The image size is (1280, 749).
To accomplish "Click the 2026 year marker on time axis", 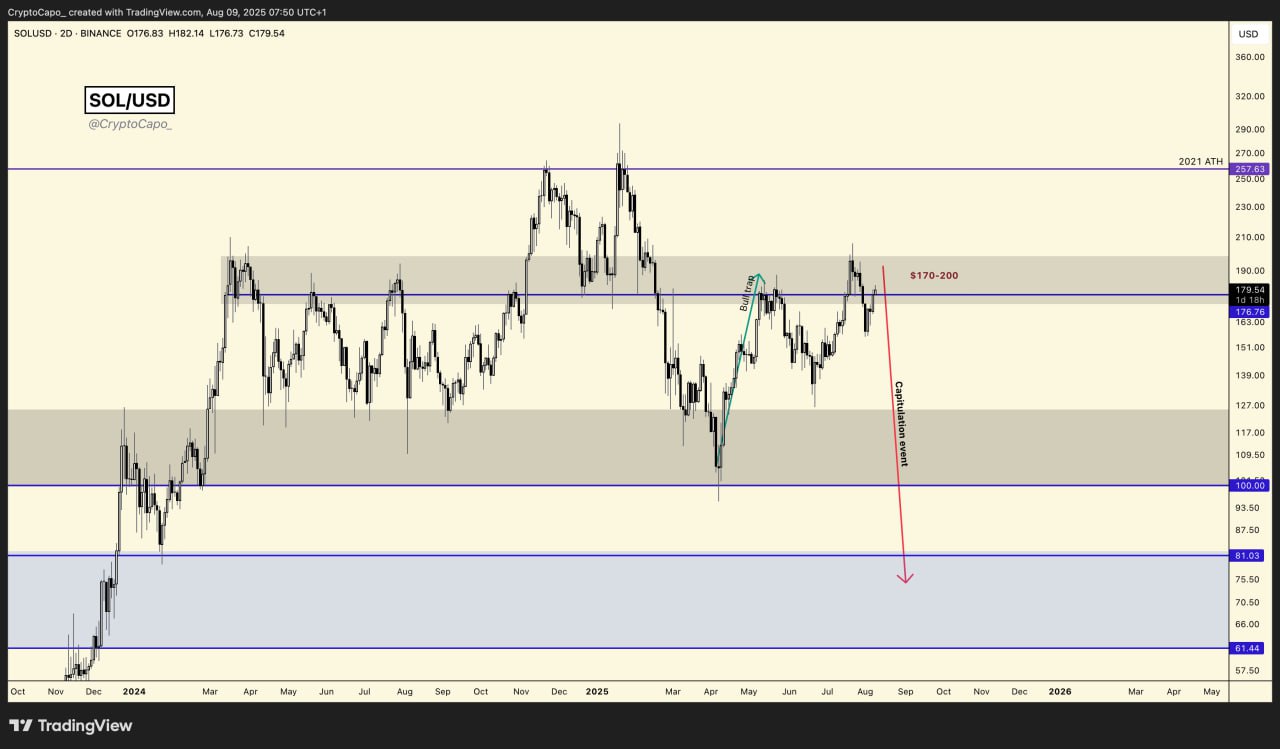I will coord(1059,691).
